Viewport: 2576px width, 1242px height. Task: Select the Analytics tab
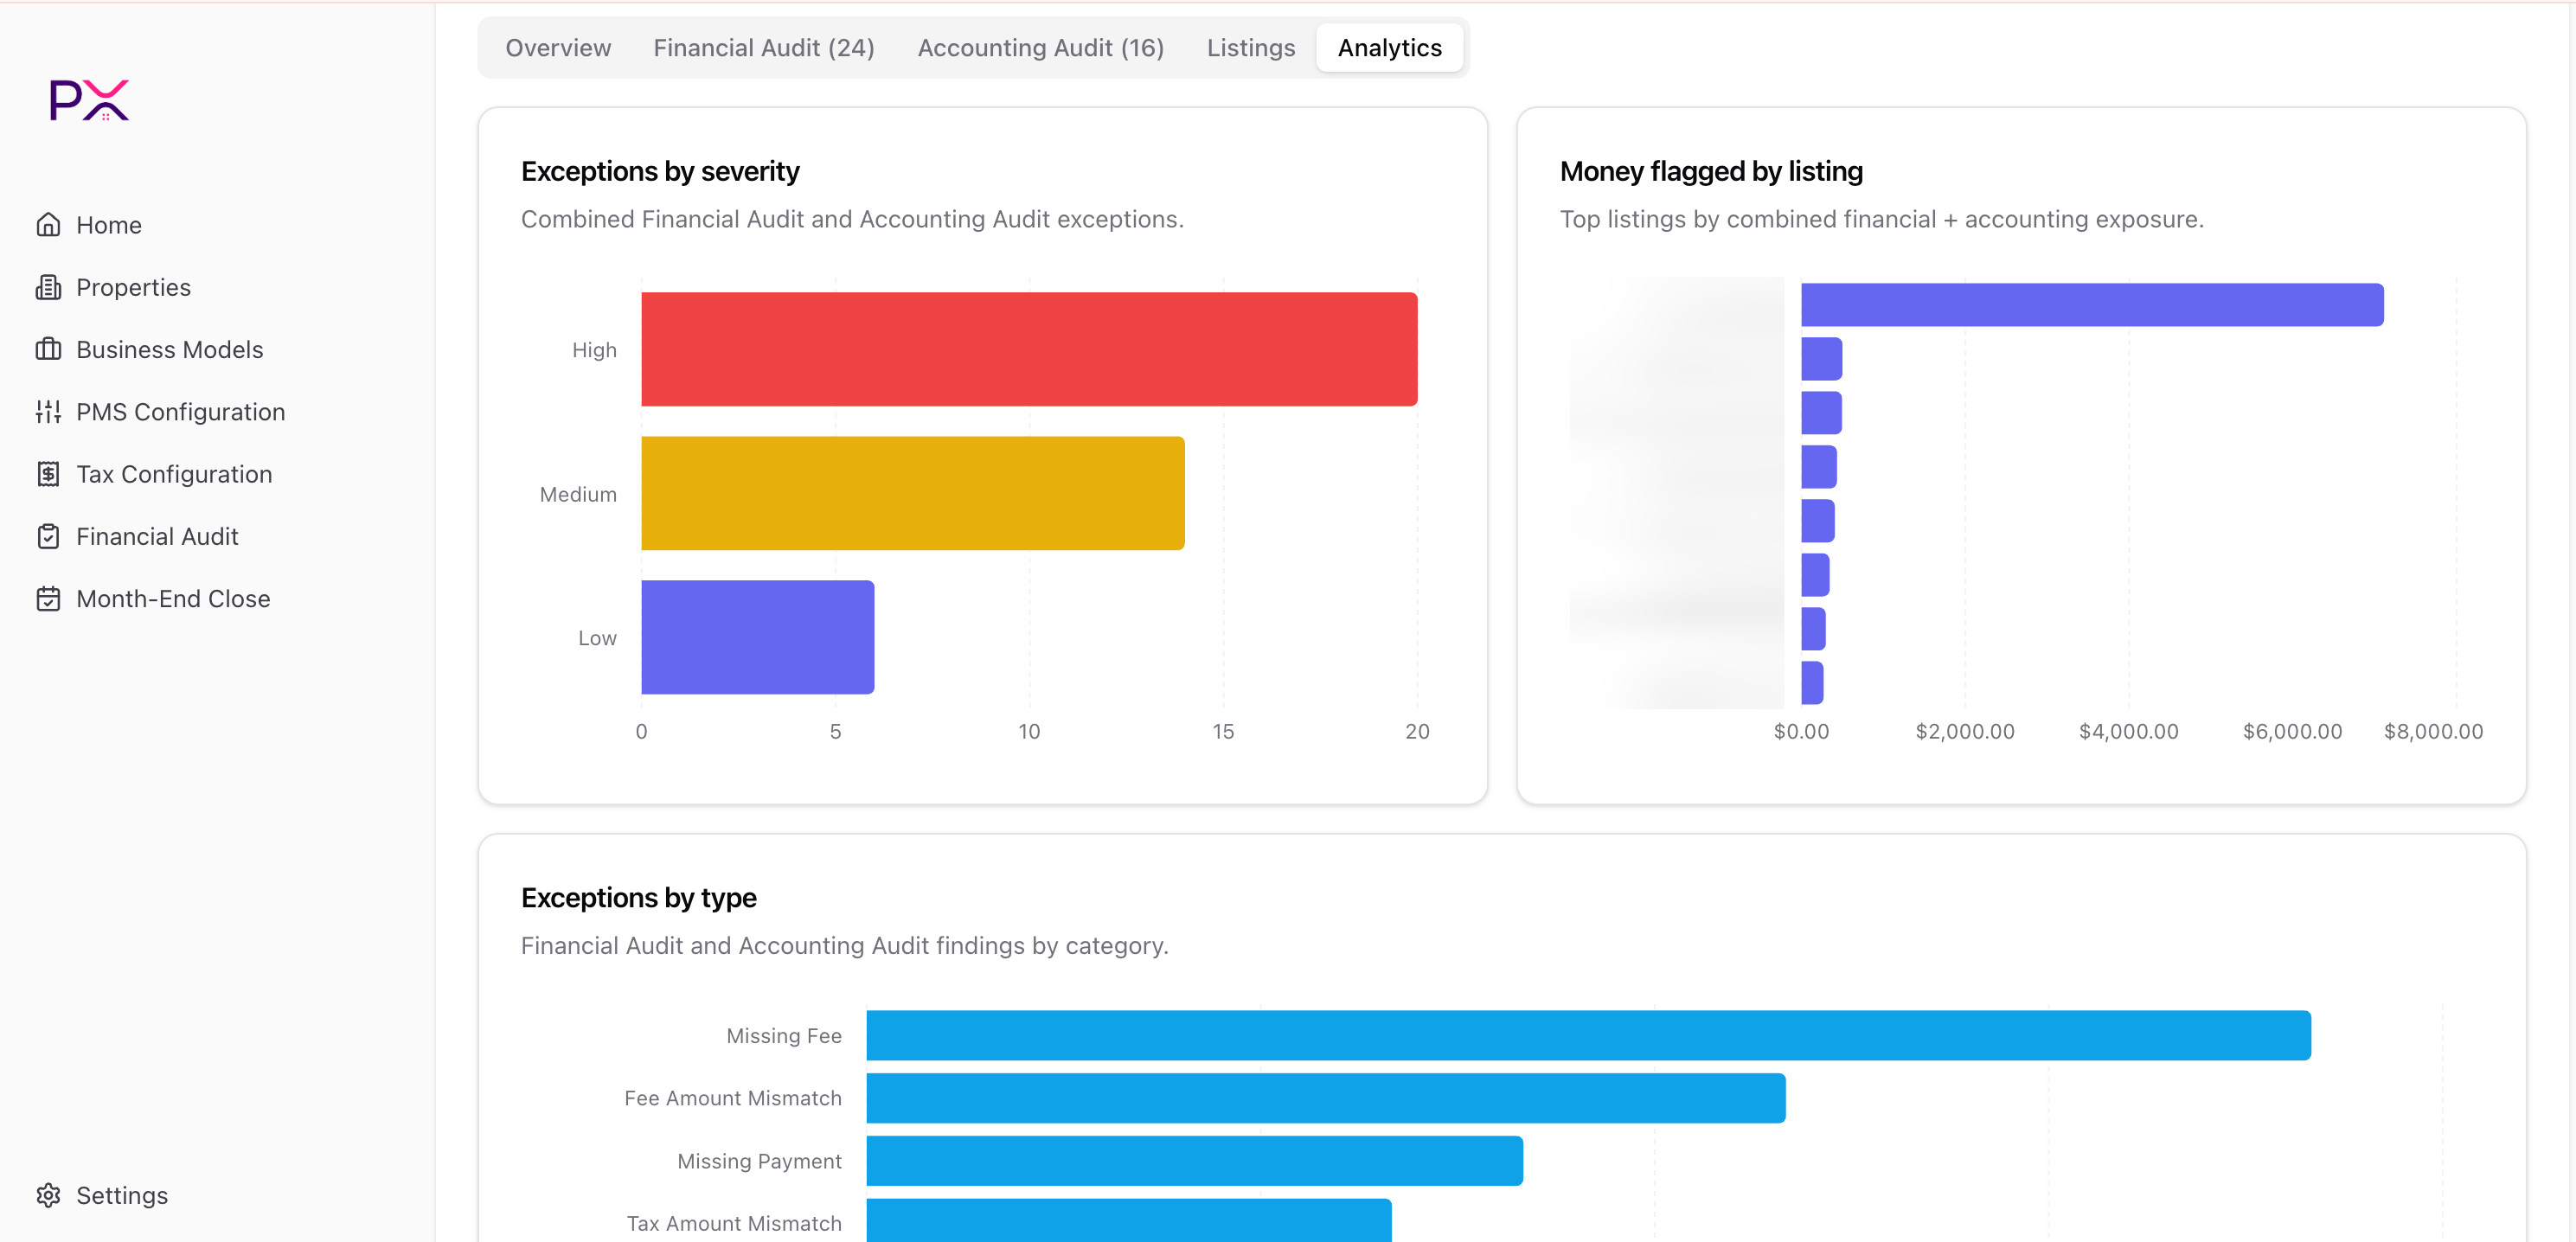pos(1389,48)
